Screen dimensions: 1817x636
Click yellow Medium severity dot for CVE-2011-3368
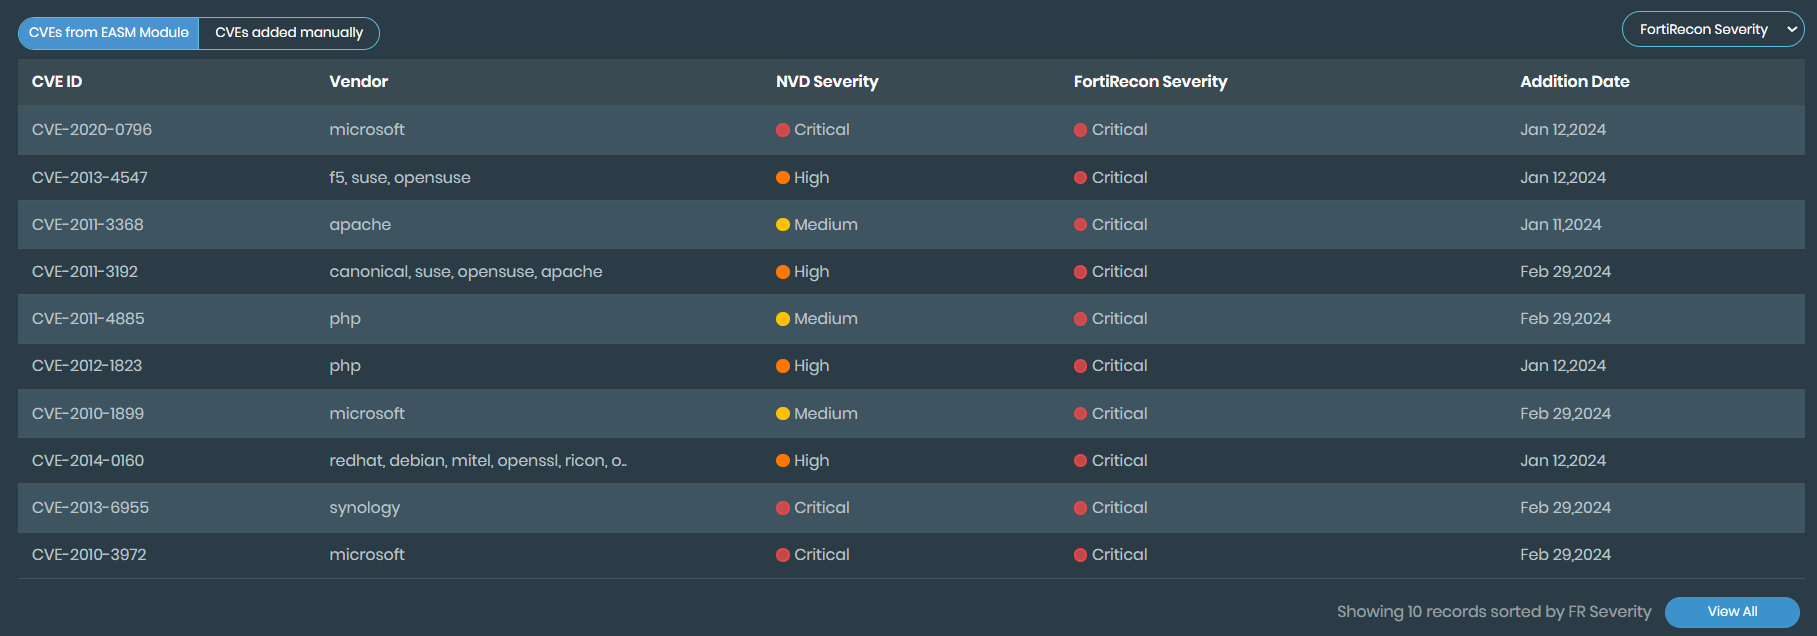click(783, 225)
